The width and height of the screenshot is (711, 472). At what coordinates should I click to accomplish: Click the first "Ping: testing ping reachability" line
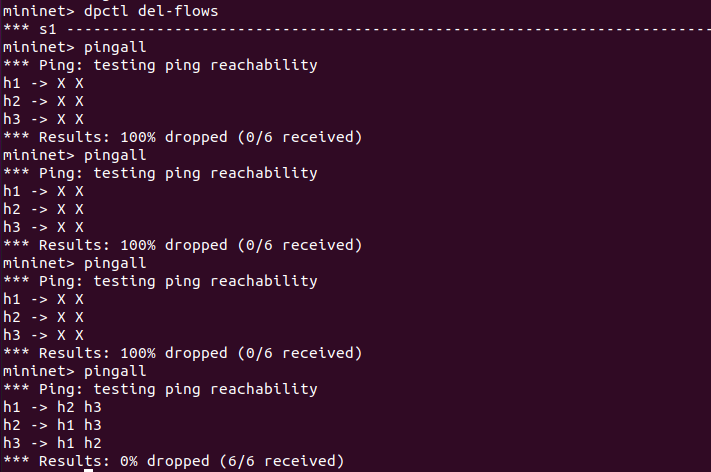(x=160, y=65)
